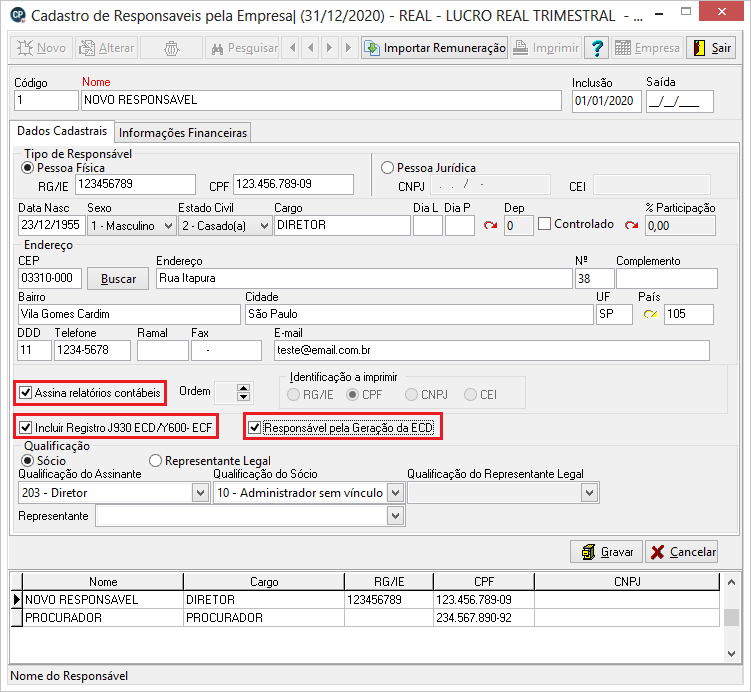Click the Telefone input field

point(92,351)
